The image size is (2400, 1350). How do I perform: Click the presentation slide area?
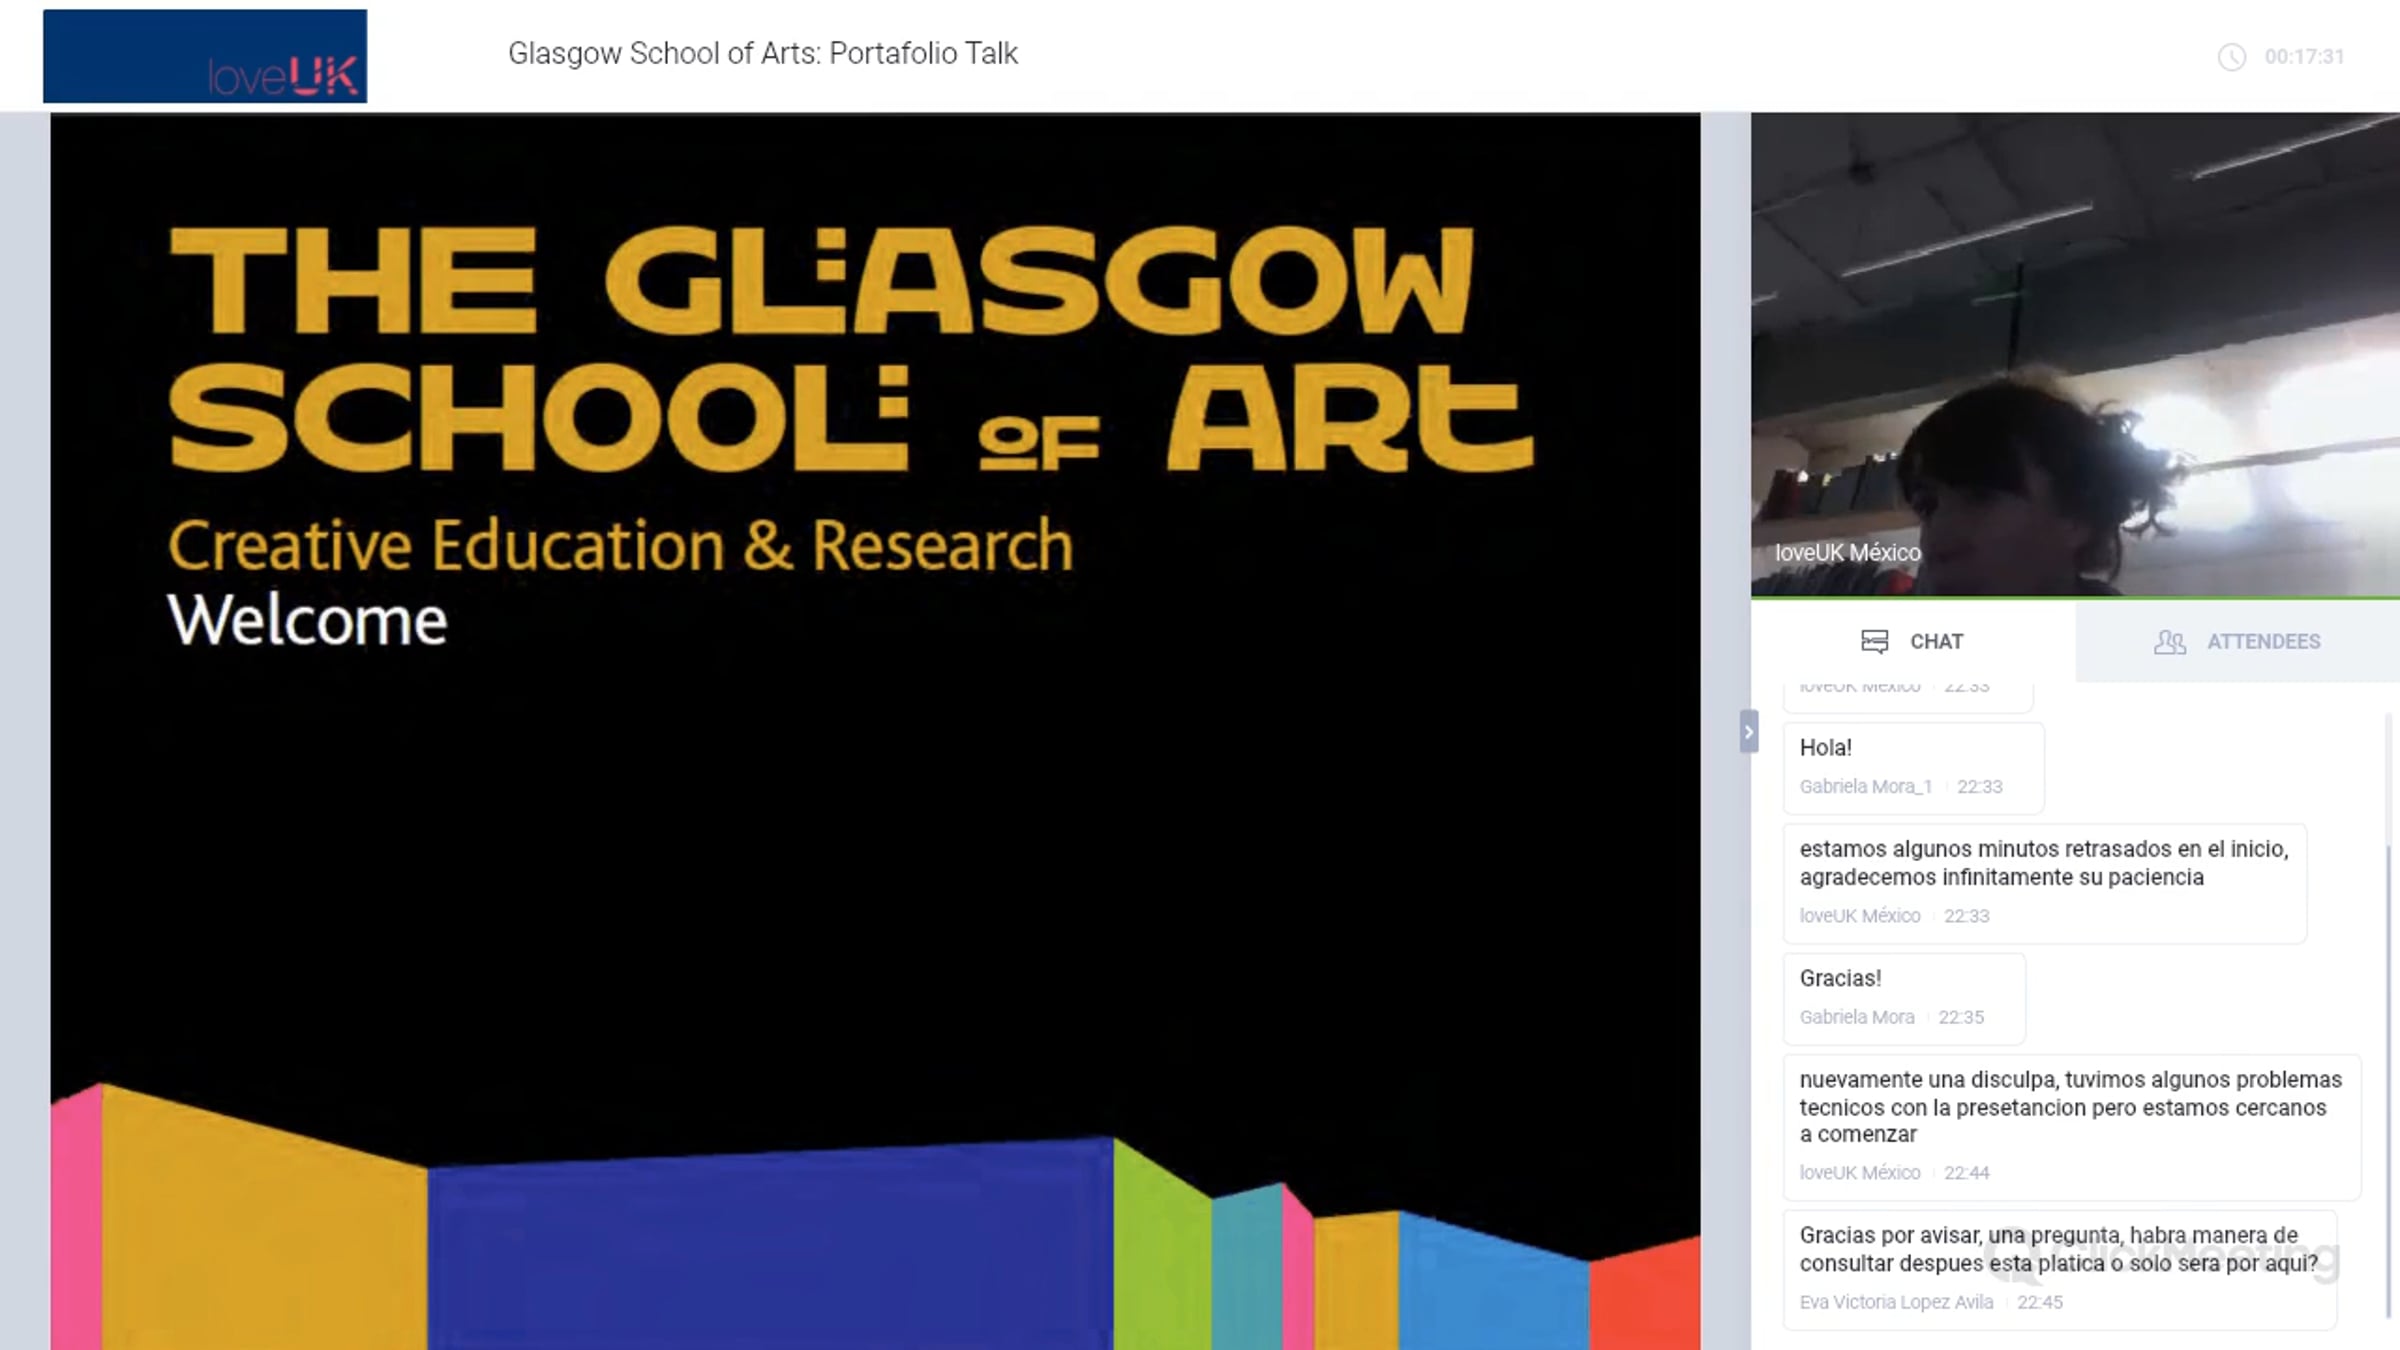[875, 732]
